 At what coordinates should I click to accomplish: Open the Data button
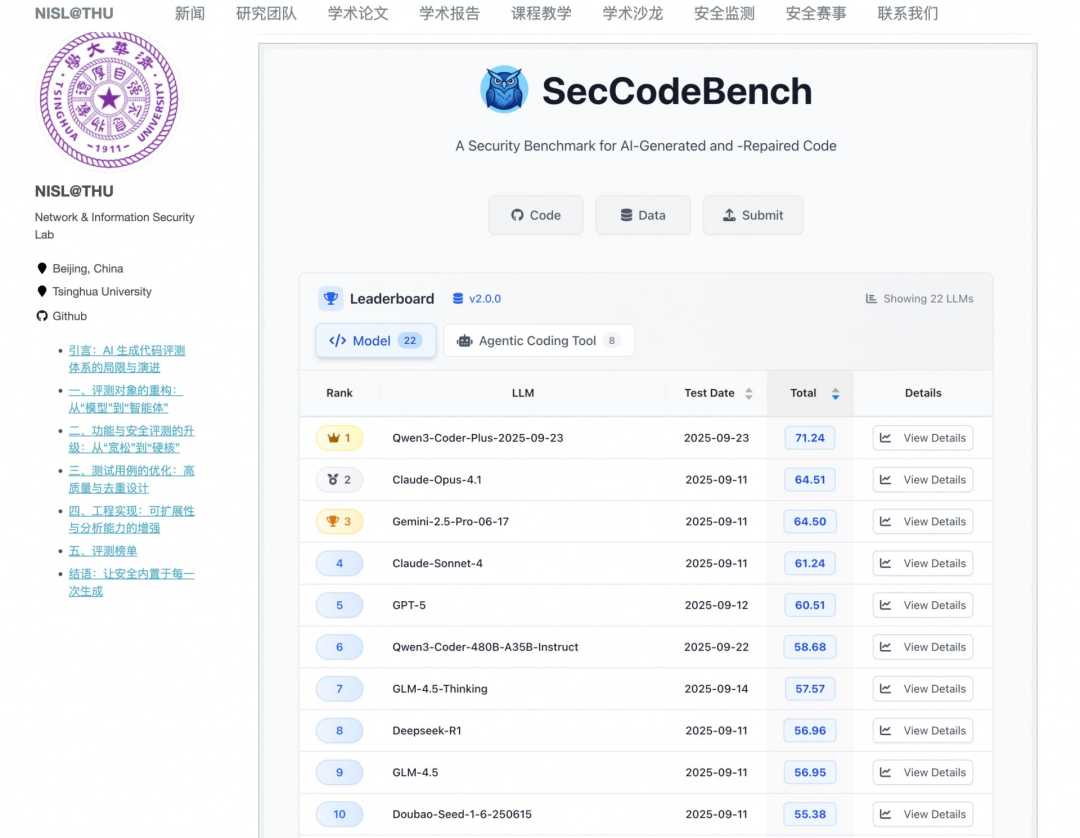click(642, 215)
